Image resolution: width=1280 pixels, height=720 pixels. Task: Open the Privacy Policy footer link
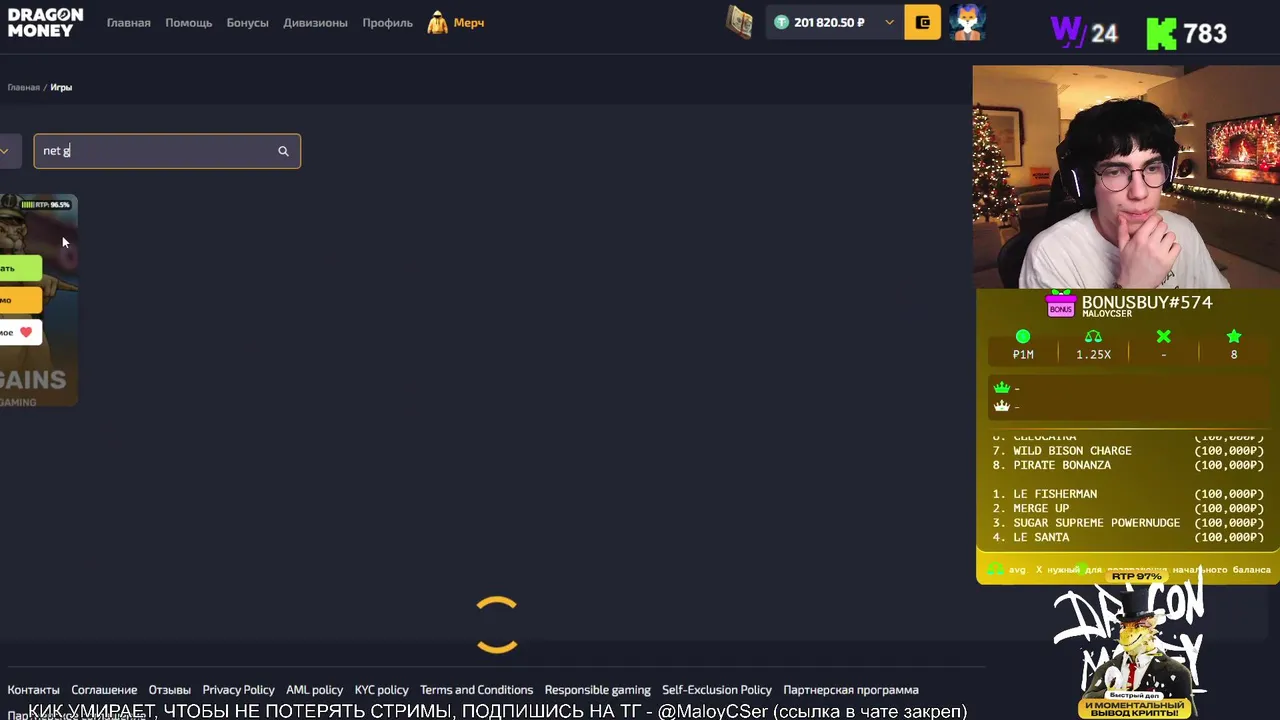click(238, 690)
